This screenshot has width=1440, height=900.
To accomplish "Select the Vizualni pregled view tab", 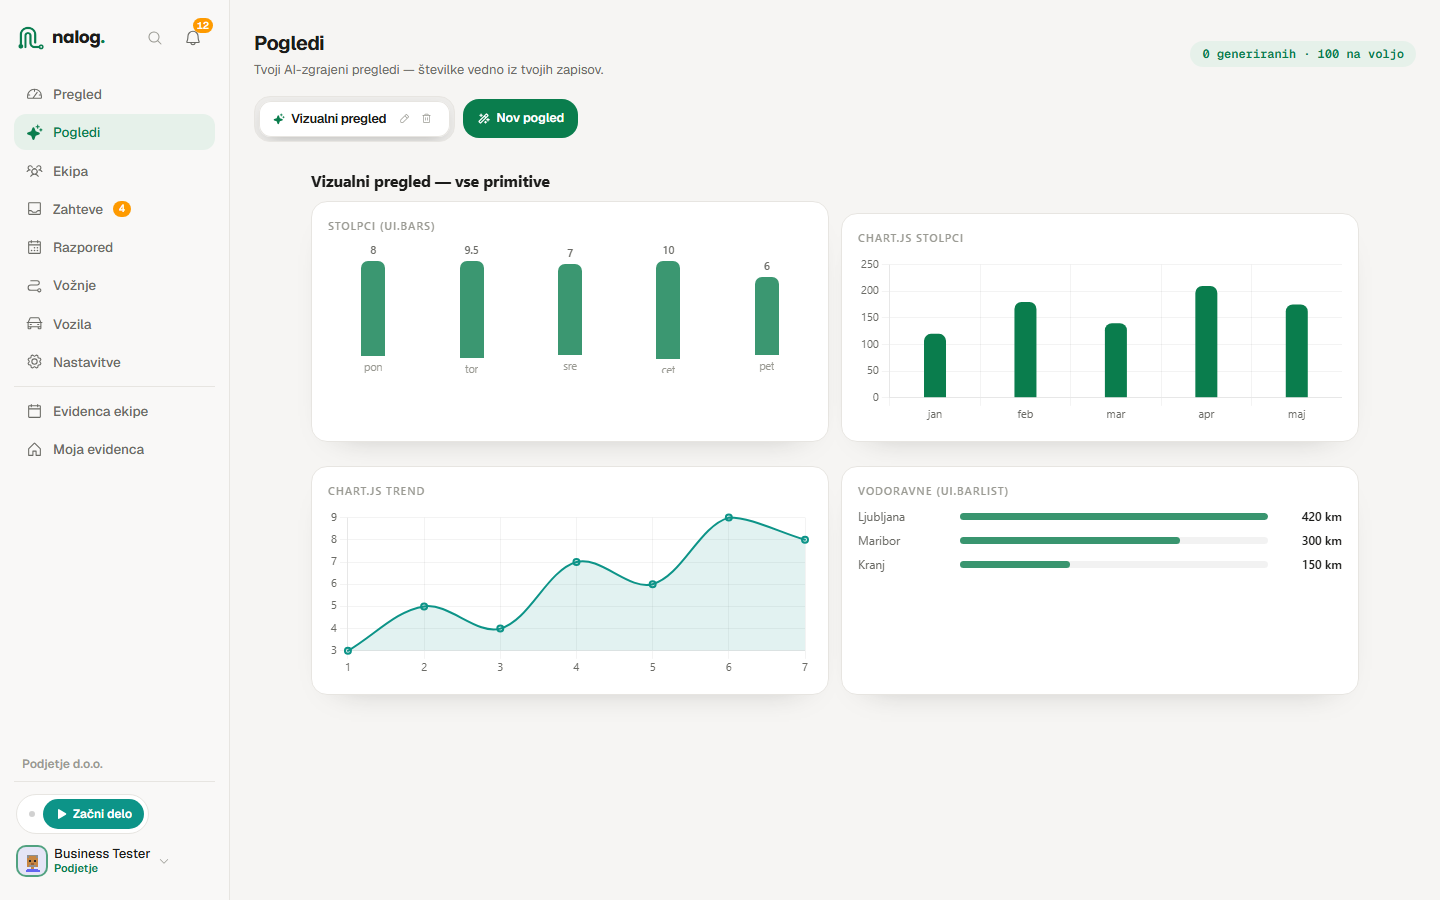I will coord(330,119).
